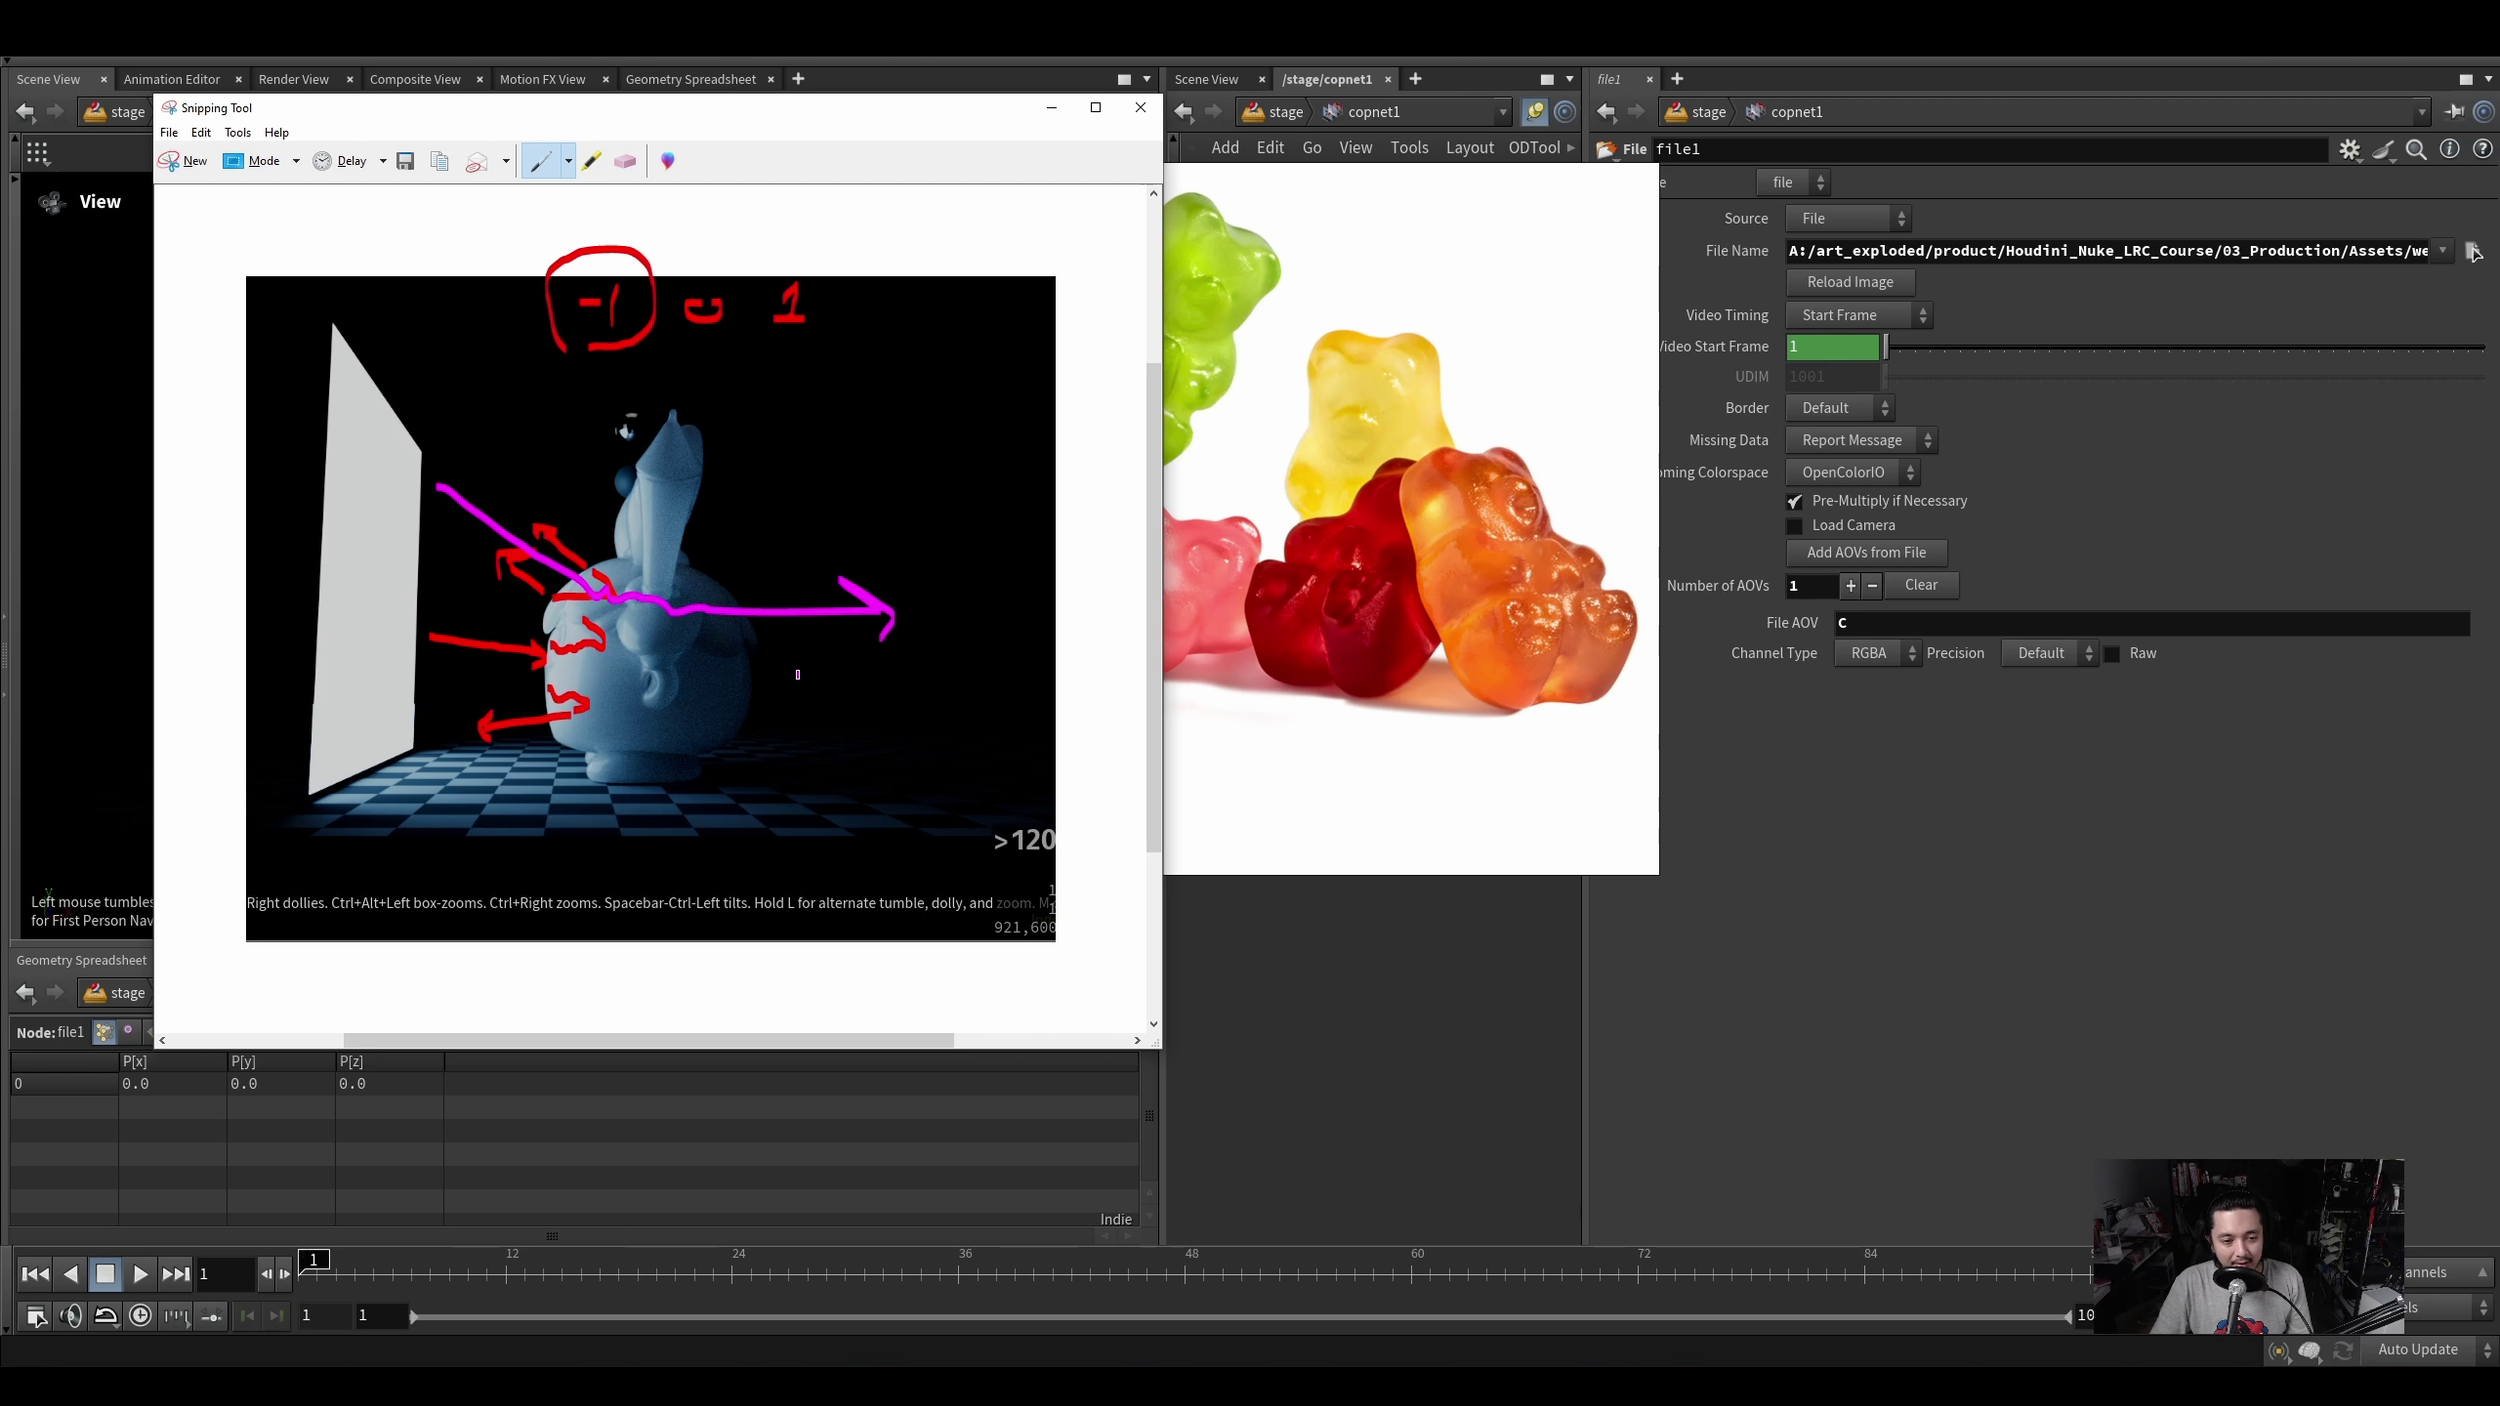The width and height of the screenshot is (2500, 1406).
Task: Click the parameter gear settings icon
Action: 2349,149
